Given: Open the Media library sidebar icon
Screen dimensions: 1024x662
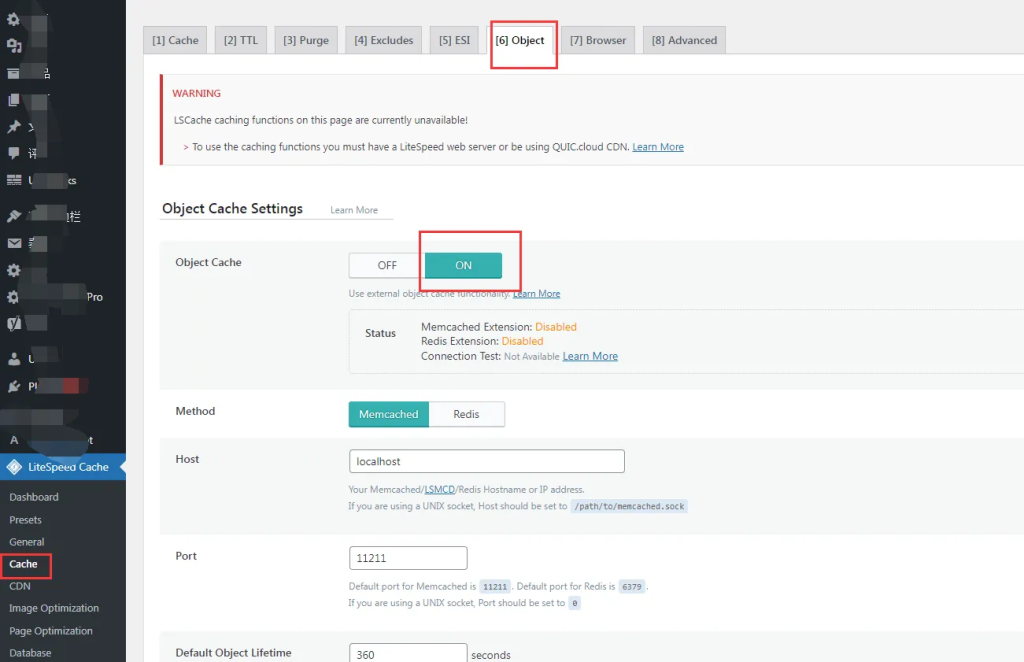Looking at the screenshot, I should pos(14,46).
